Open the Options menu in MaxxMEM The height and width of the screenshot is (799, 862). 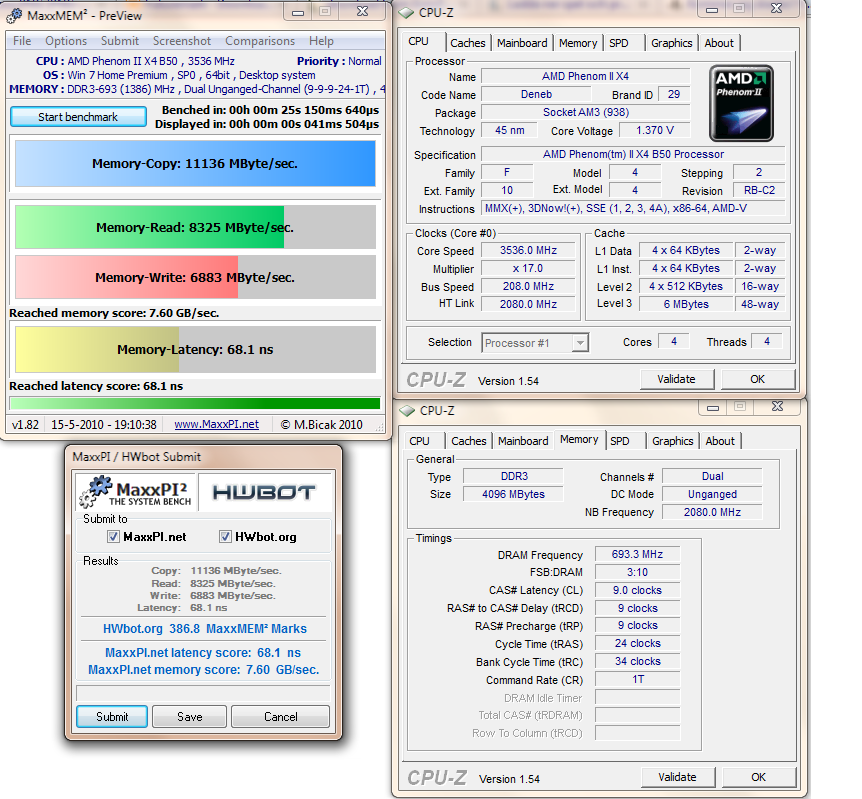(66, 41)
